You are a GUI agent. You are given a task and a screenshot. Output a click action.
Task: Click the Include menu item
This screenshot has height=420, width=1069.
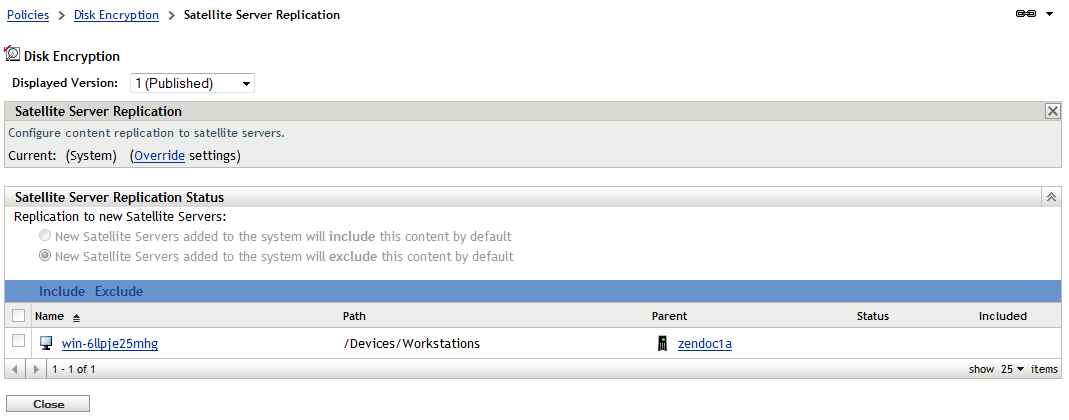pos(62,291)
